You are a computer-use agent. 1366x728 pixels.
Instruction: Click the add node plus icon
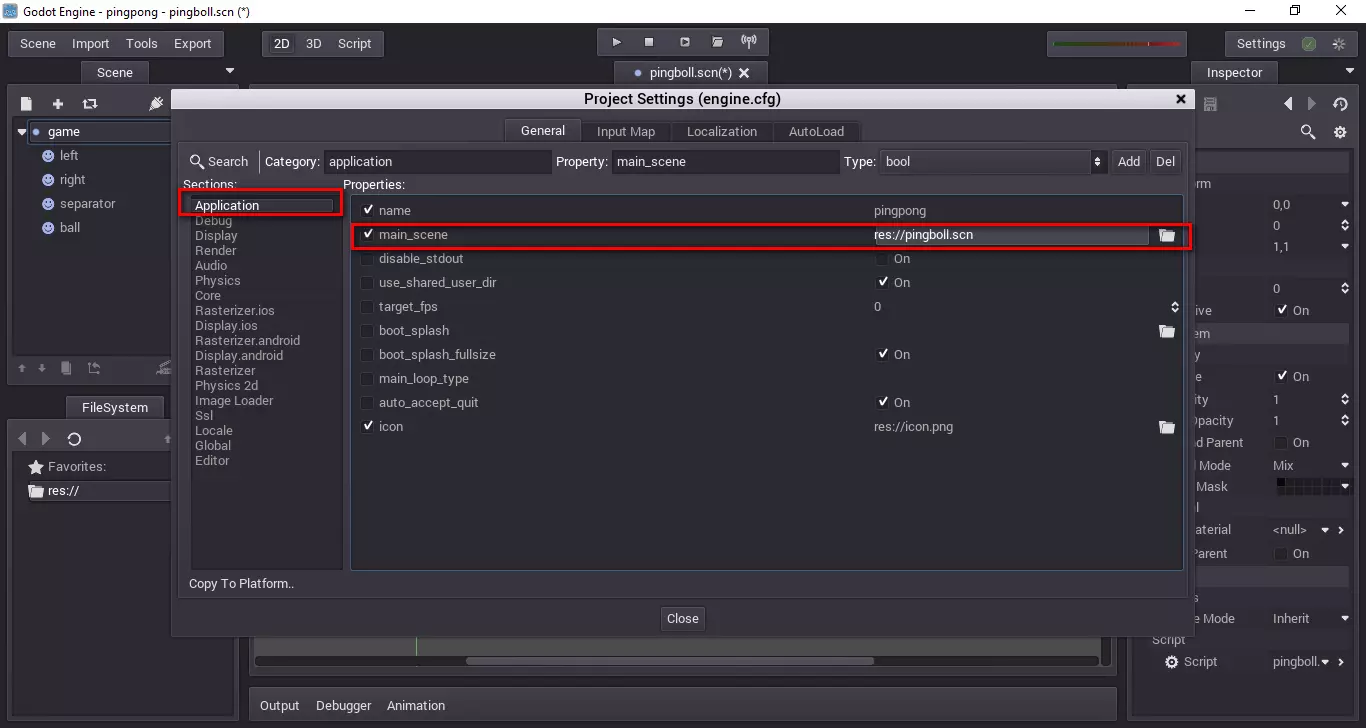pyautogui.click(x=58, y=104)
